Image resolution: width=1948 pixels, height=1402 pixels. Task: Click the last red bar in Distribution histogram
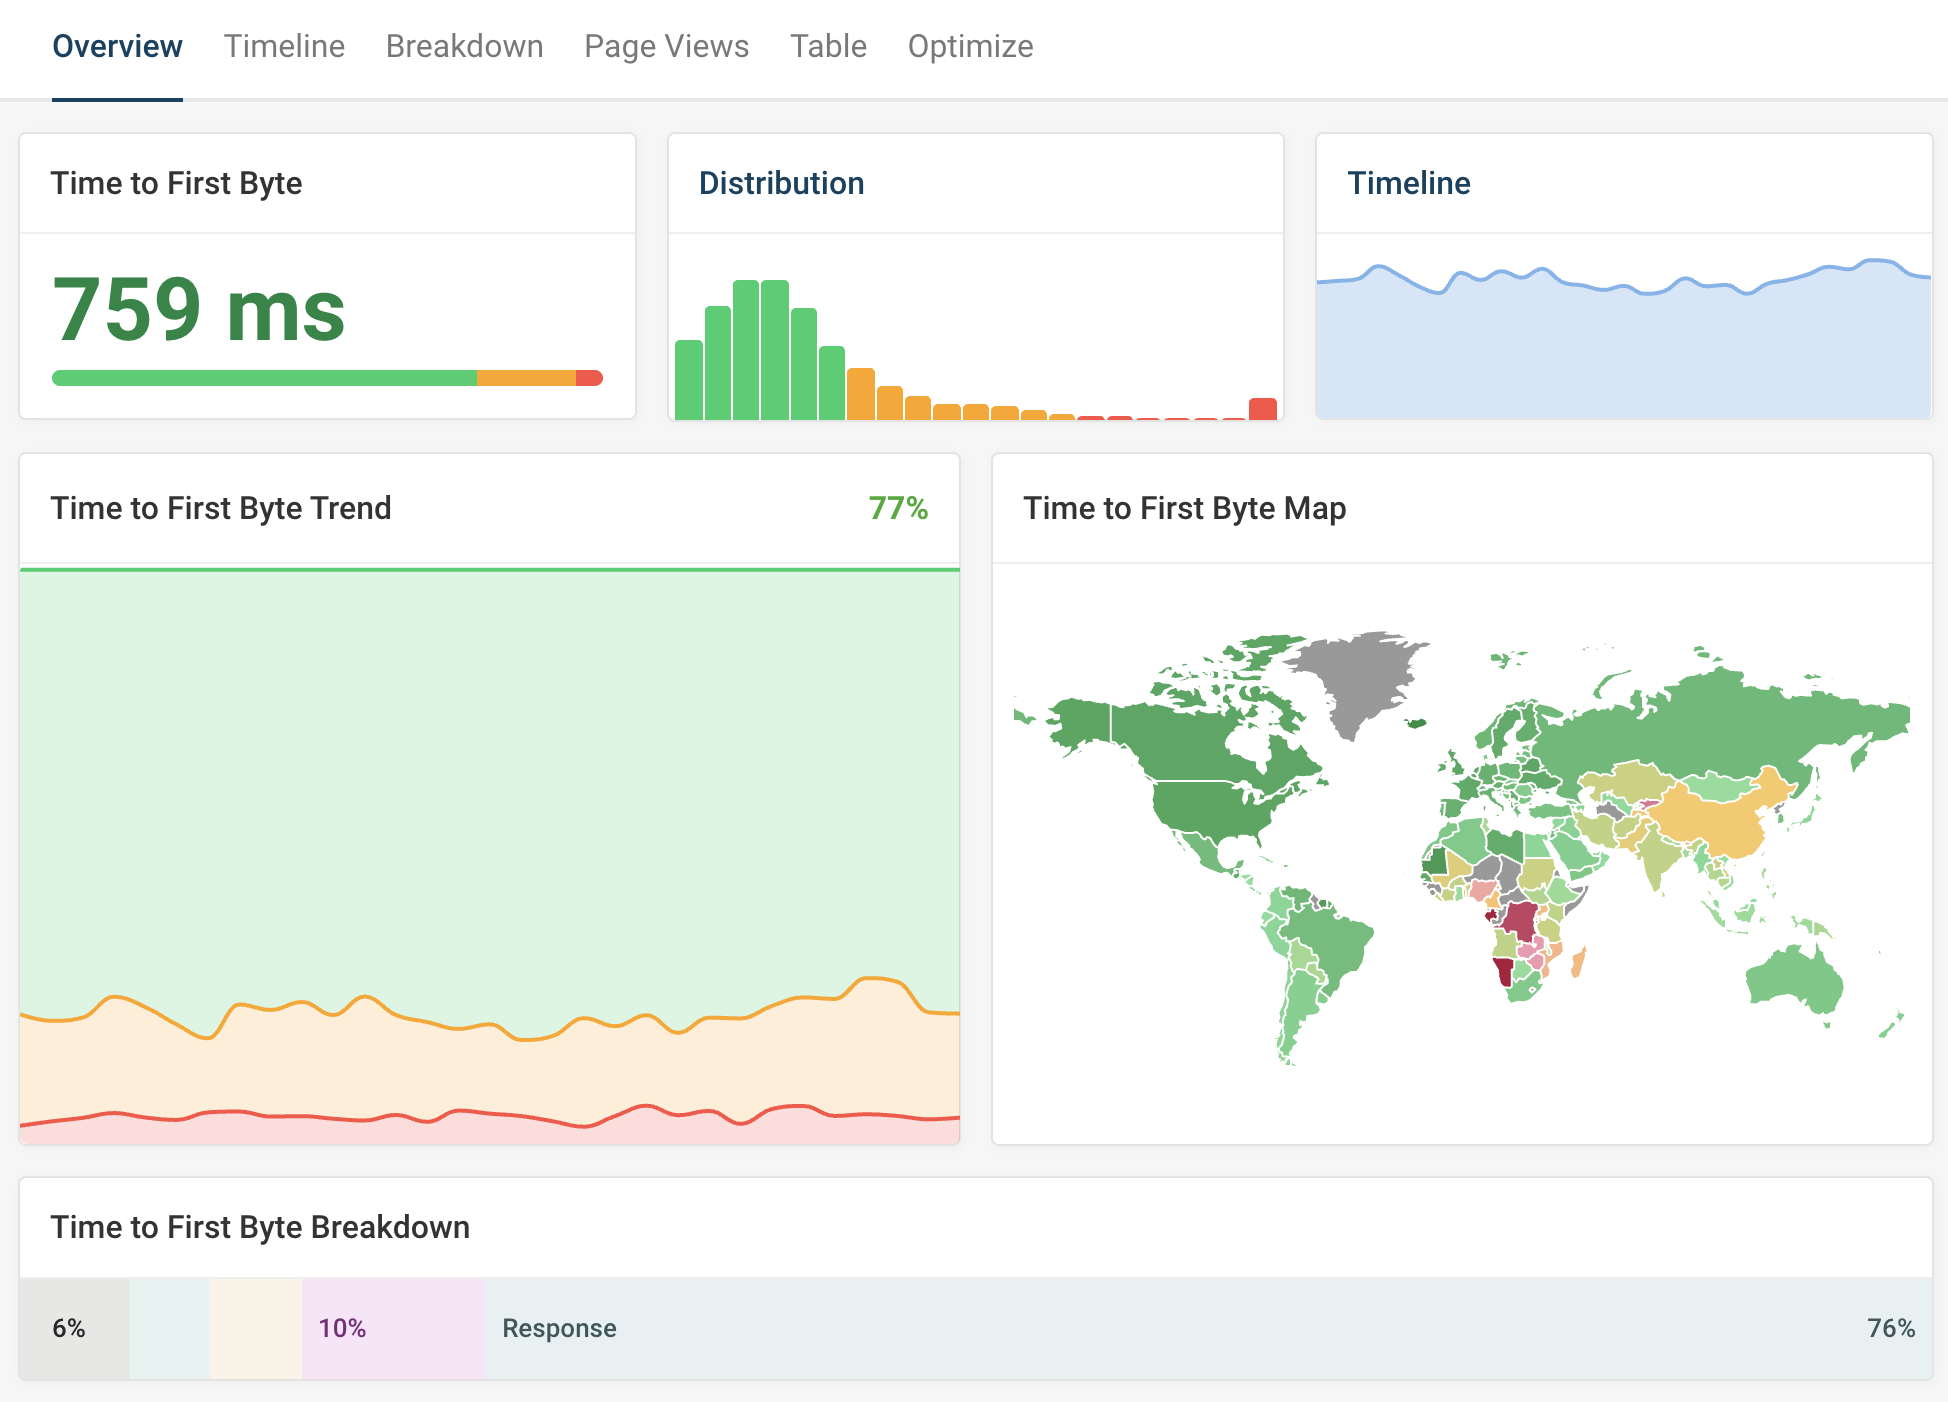pos(1263,409)
